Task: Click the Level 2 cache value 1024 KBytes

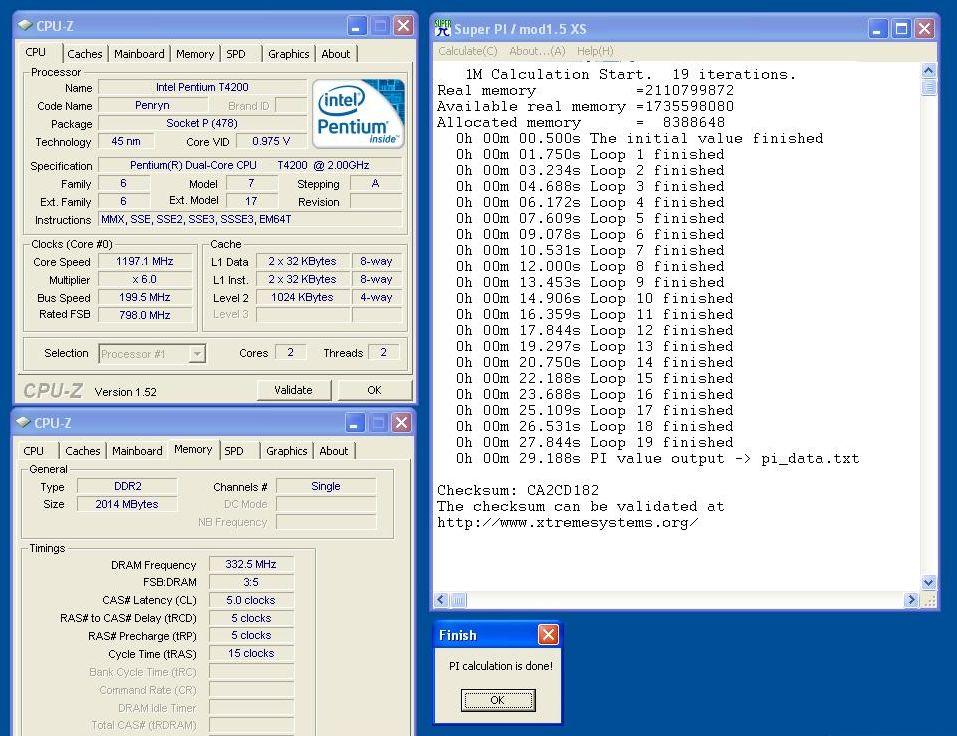Action: point(303,297)
